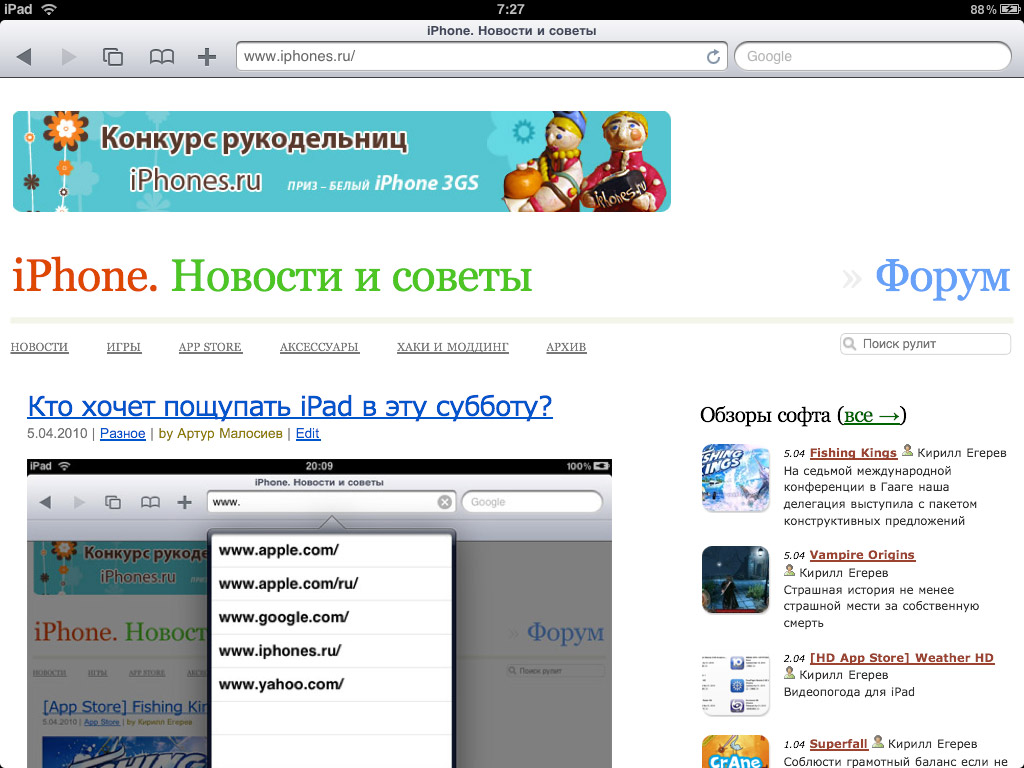Open the Safari pages/tabs icon
The image size is (1024, 768).
pos(113,57)
